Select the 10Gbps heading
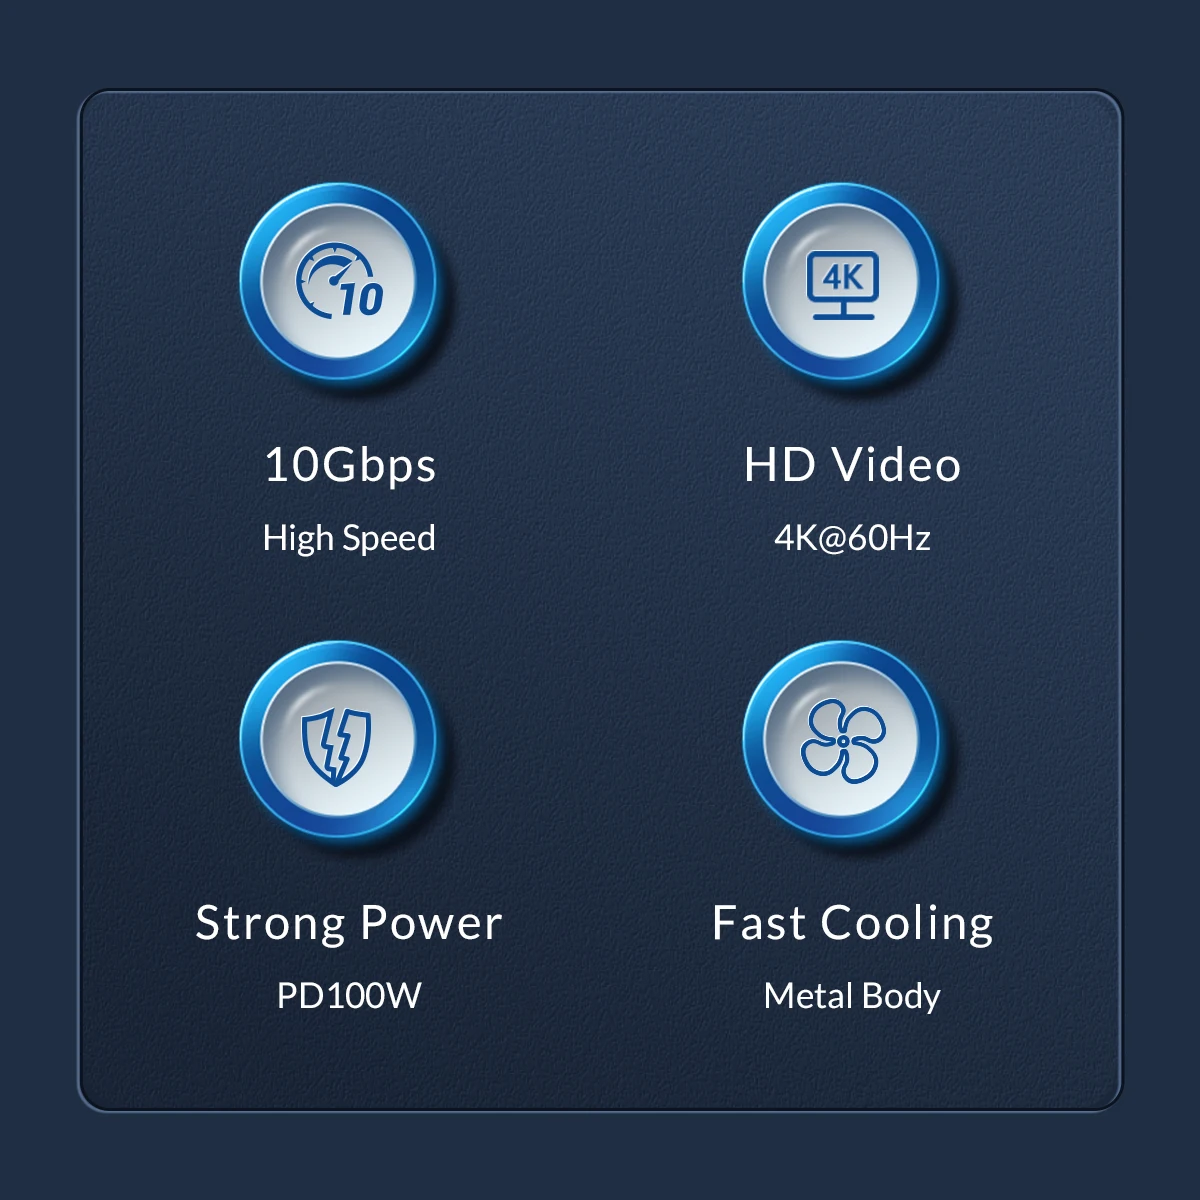 coord(349,466)
